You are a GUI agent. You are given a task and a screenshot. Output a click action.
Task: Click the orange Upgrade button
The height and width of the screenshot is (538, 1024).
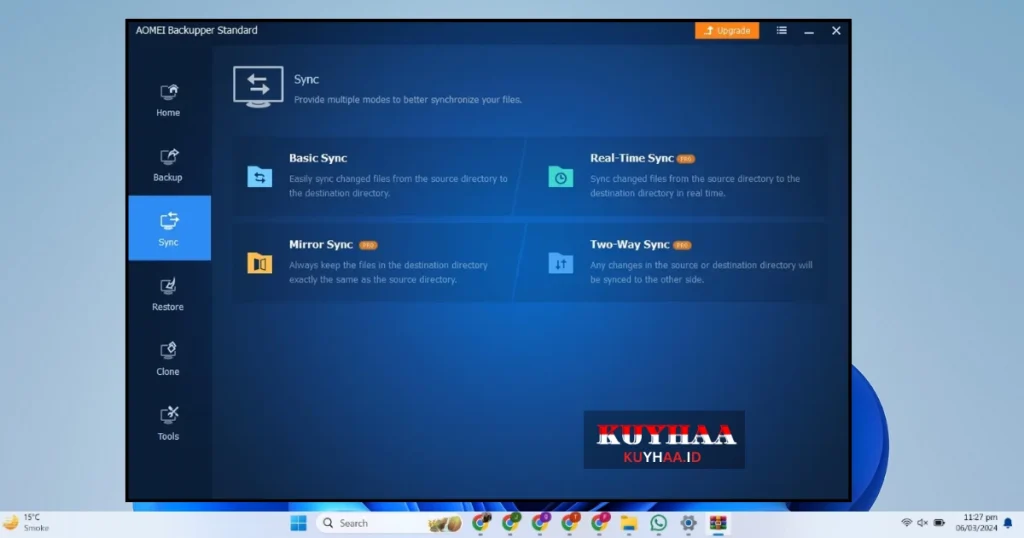pyautogui.click(x=727, y=31)
